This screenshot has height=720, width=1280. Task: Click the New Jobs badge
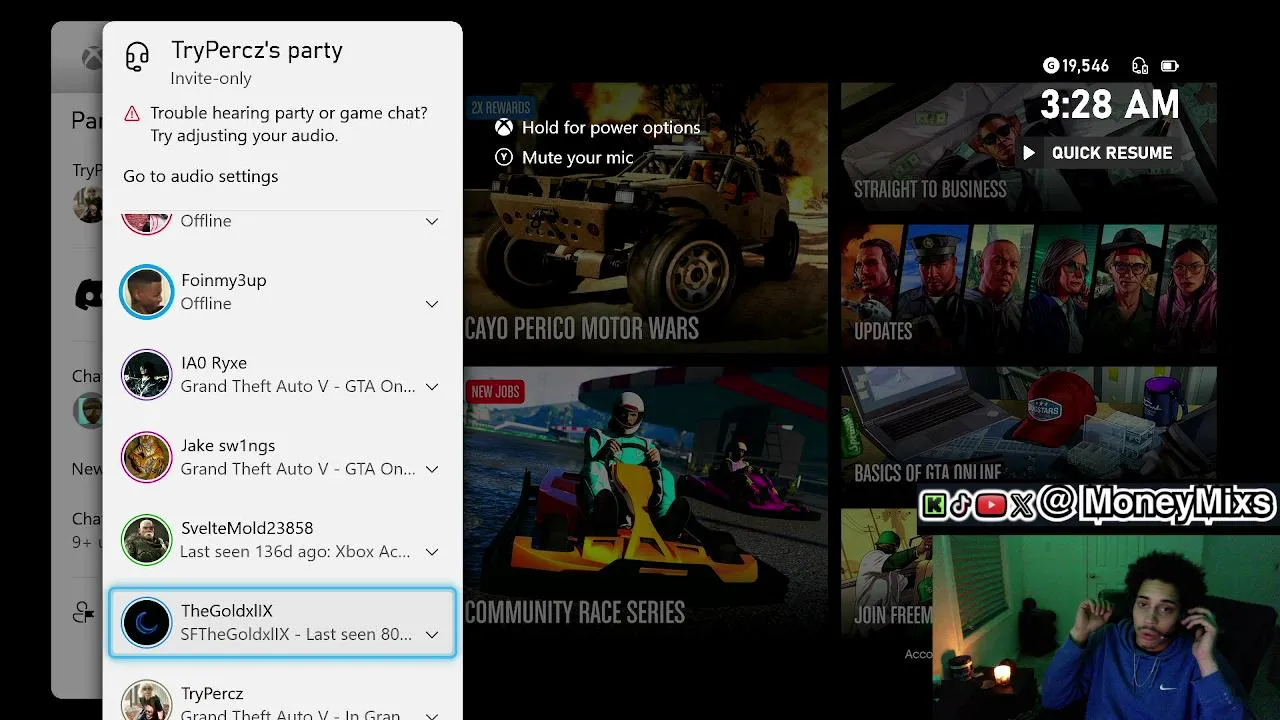coord(495,392)
